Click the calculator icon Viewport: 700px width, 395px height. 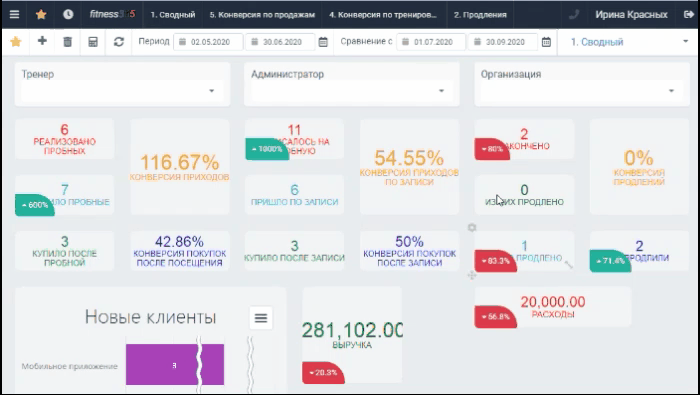pos(93,42)
